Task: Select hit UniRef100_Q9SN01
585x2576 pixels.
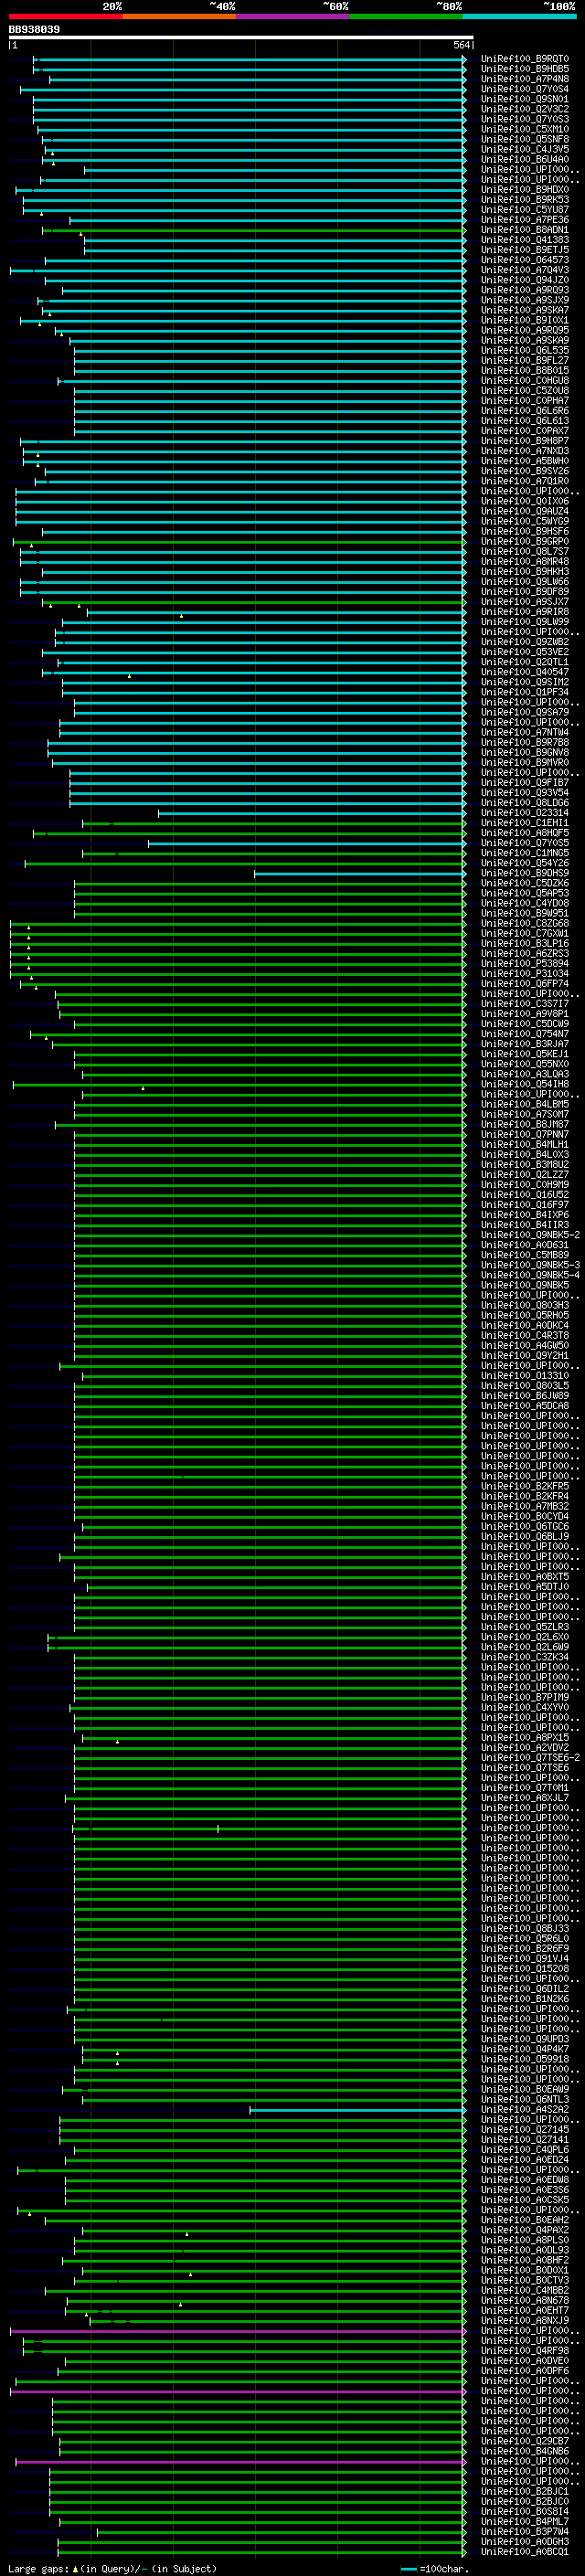Action: click(525, 99)
